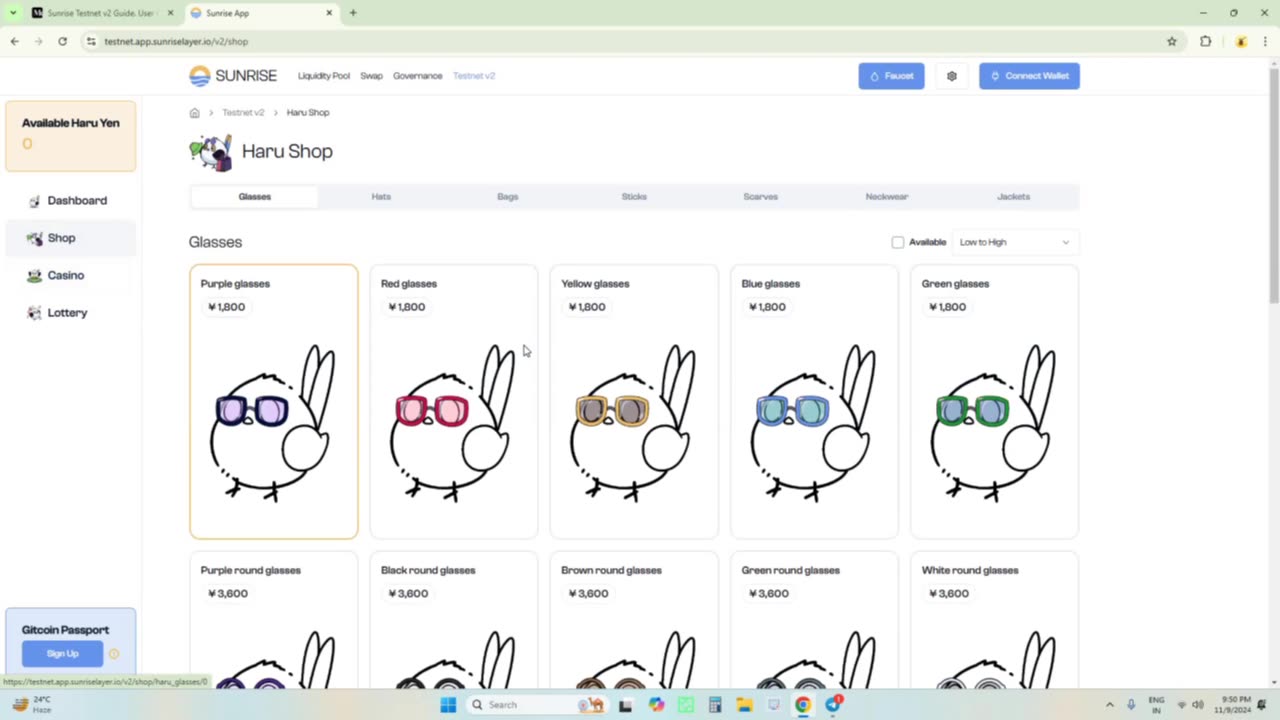Click the Windows Start button
The height and width of the screenshot is (720, 1280).
point(448,705)
